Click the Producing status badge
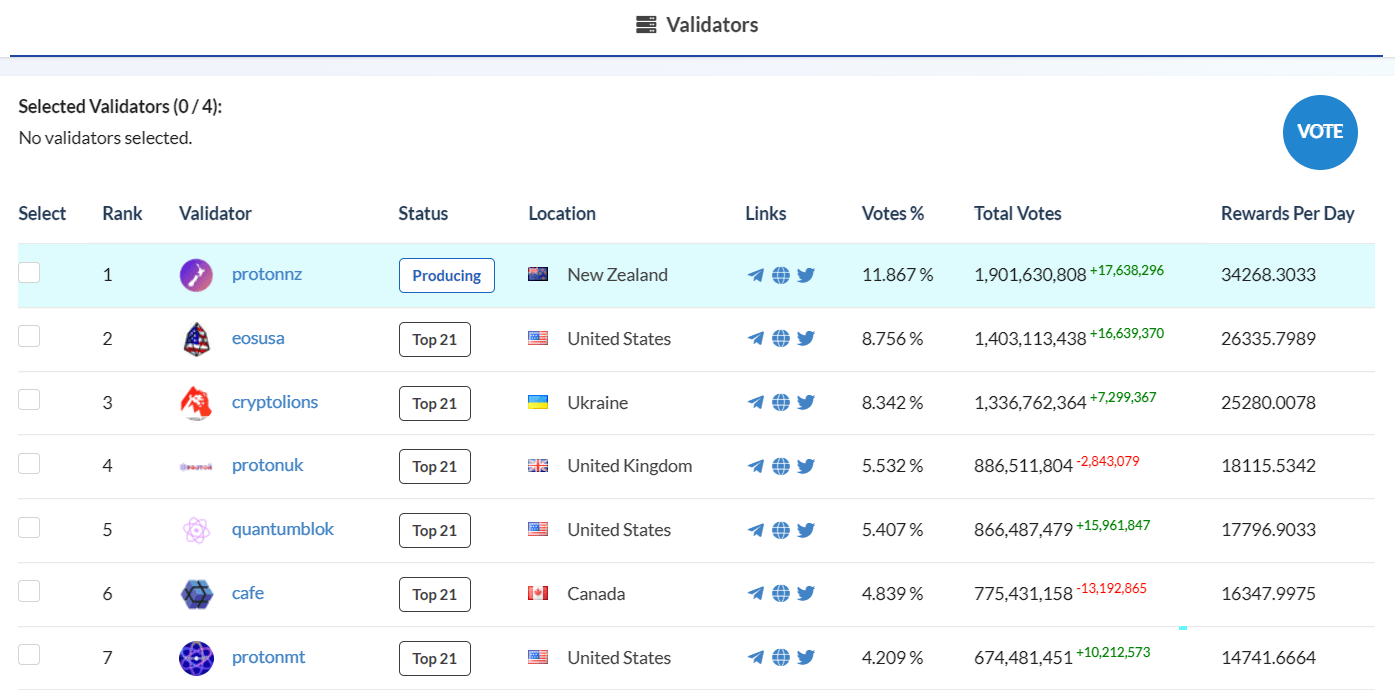The height and width of the screenshot is (690, 1395). (446, 276)
